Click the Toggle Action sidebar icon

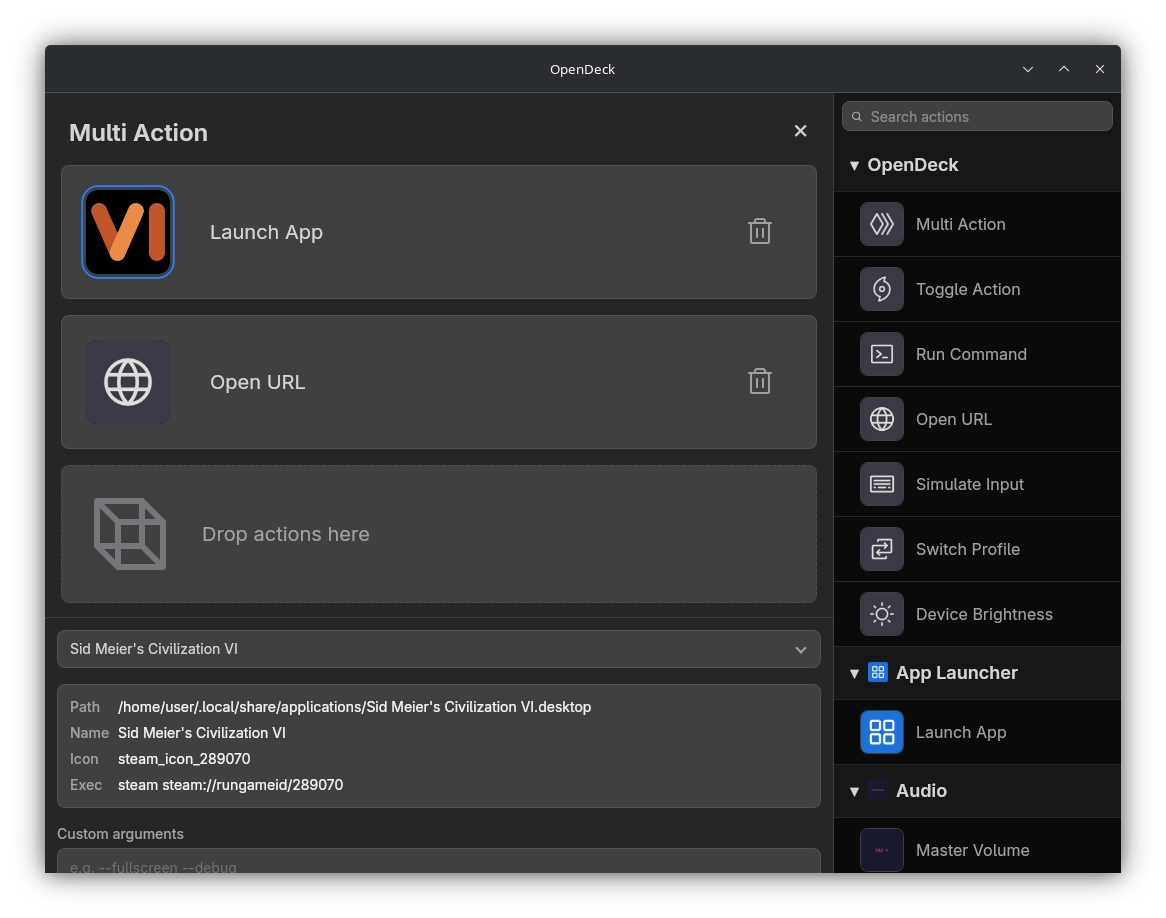pos(882,289)
